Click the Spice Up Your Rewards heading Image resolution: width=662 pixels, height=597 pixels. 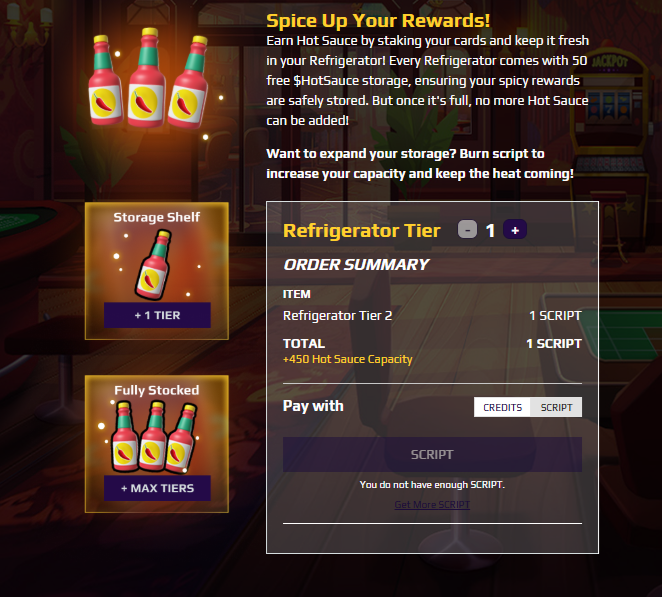378,21
